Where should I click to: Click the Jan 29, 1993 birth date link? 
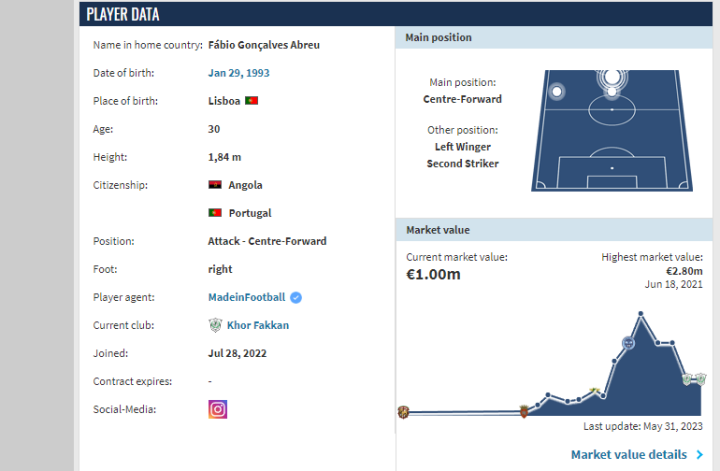click(x=238, y=73)
